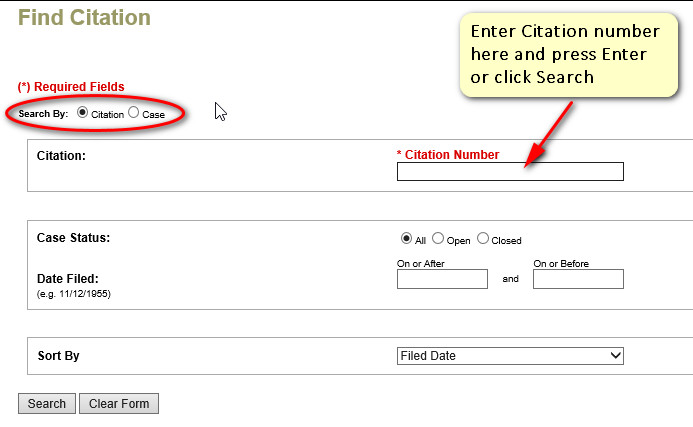Click the yellow instruction callout note
The image size is (693, 427).
[x=568, y=54]
